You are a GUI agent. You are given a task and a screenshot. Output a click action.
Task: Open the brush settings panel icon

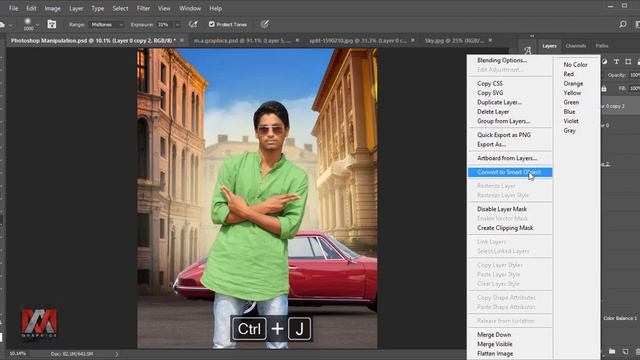(52, 24)
